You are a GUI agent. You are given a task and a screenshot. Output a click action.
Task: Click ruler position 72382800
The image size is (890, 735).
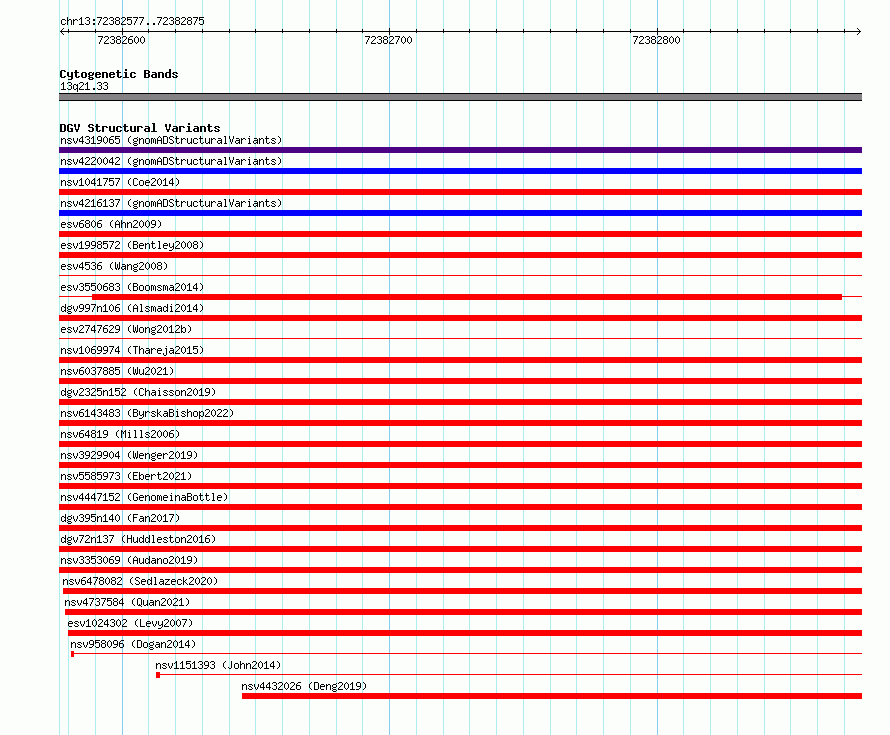[x=656, y=40]
